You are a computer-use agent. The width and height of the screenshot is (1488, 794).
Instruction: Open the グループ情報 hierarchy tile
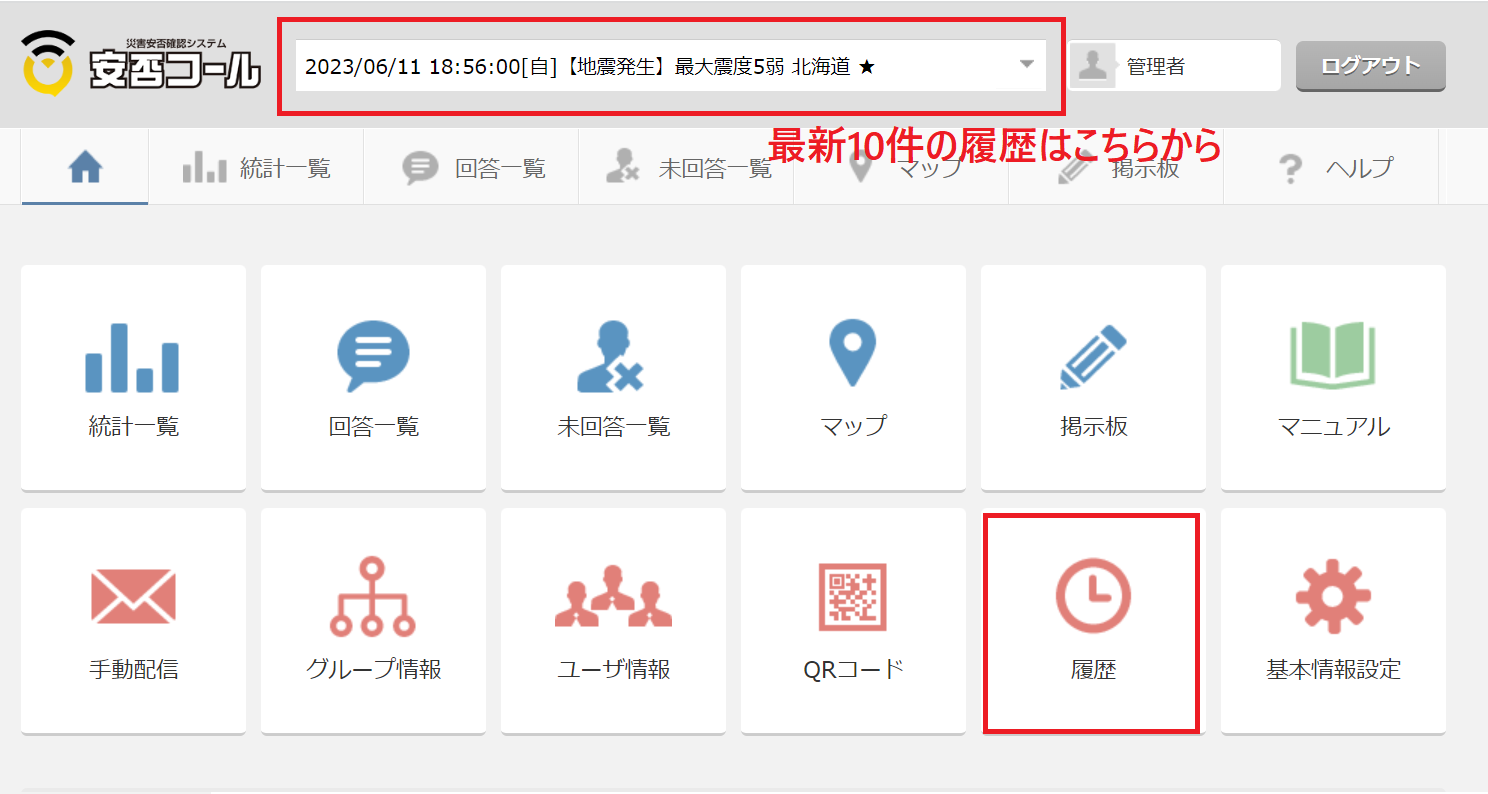[x=373, y=621]
